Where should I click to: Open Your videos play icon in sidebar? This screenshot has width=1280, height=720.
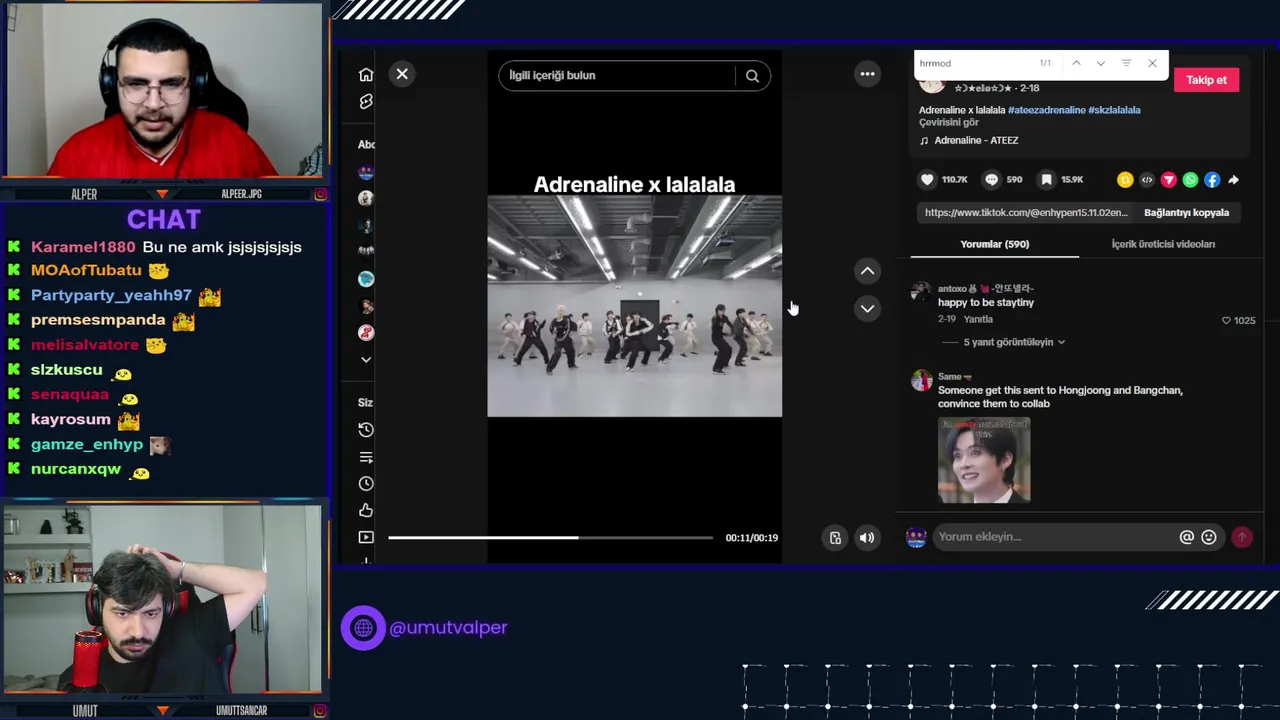click(366, 538)
